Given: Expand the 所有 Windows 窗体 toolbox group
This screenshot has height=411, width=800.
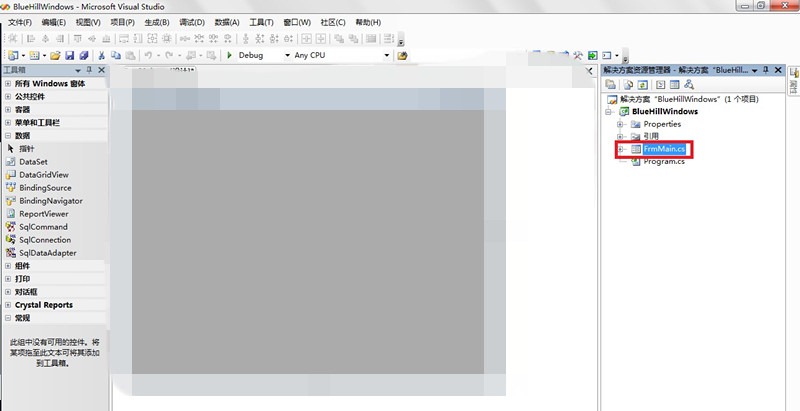Looking at the screenshot, I should click(8, 83).
